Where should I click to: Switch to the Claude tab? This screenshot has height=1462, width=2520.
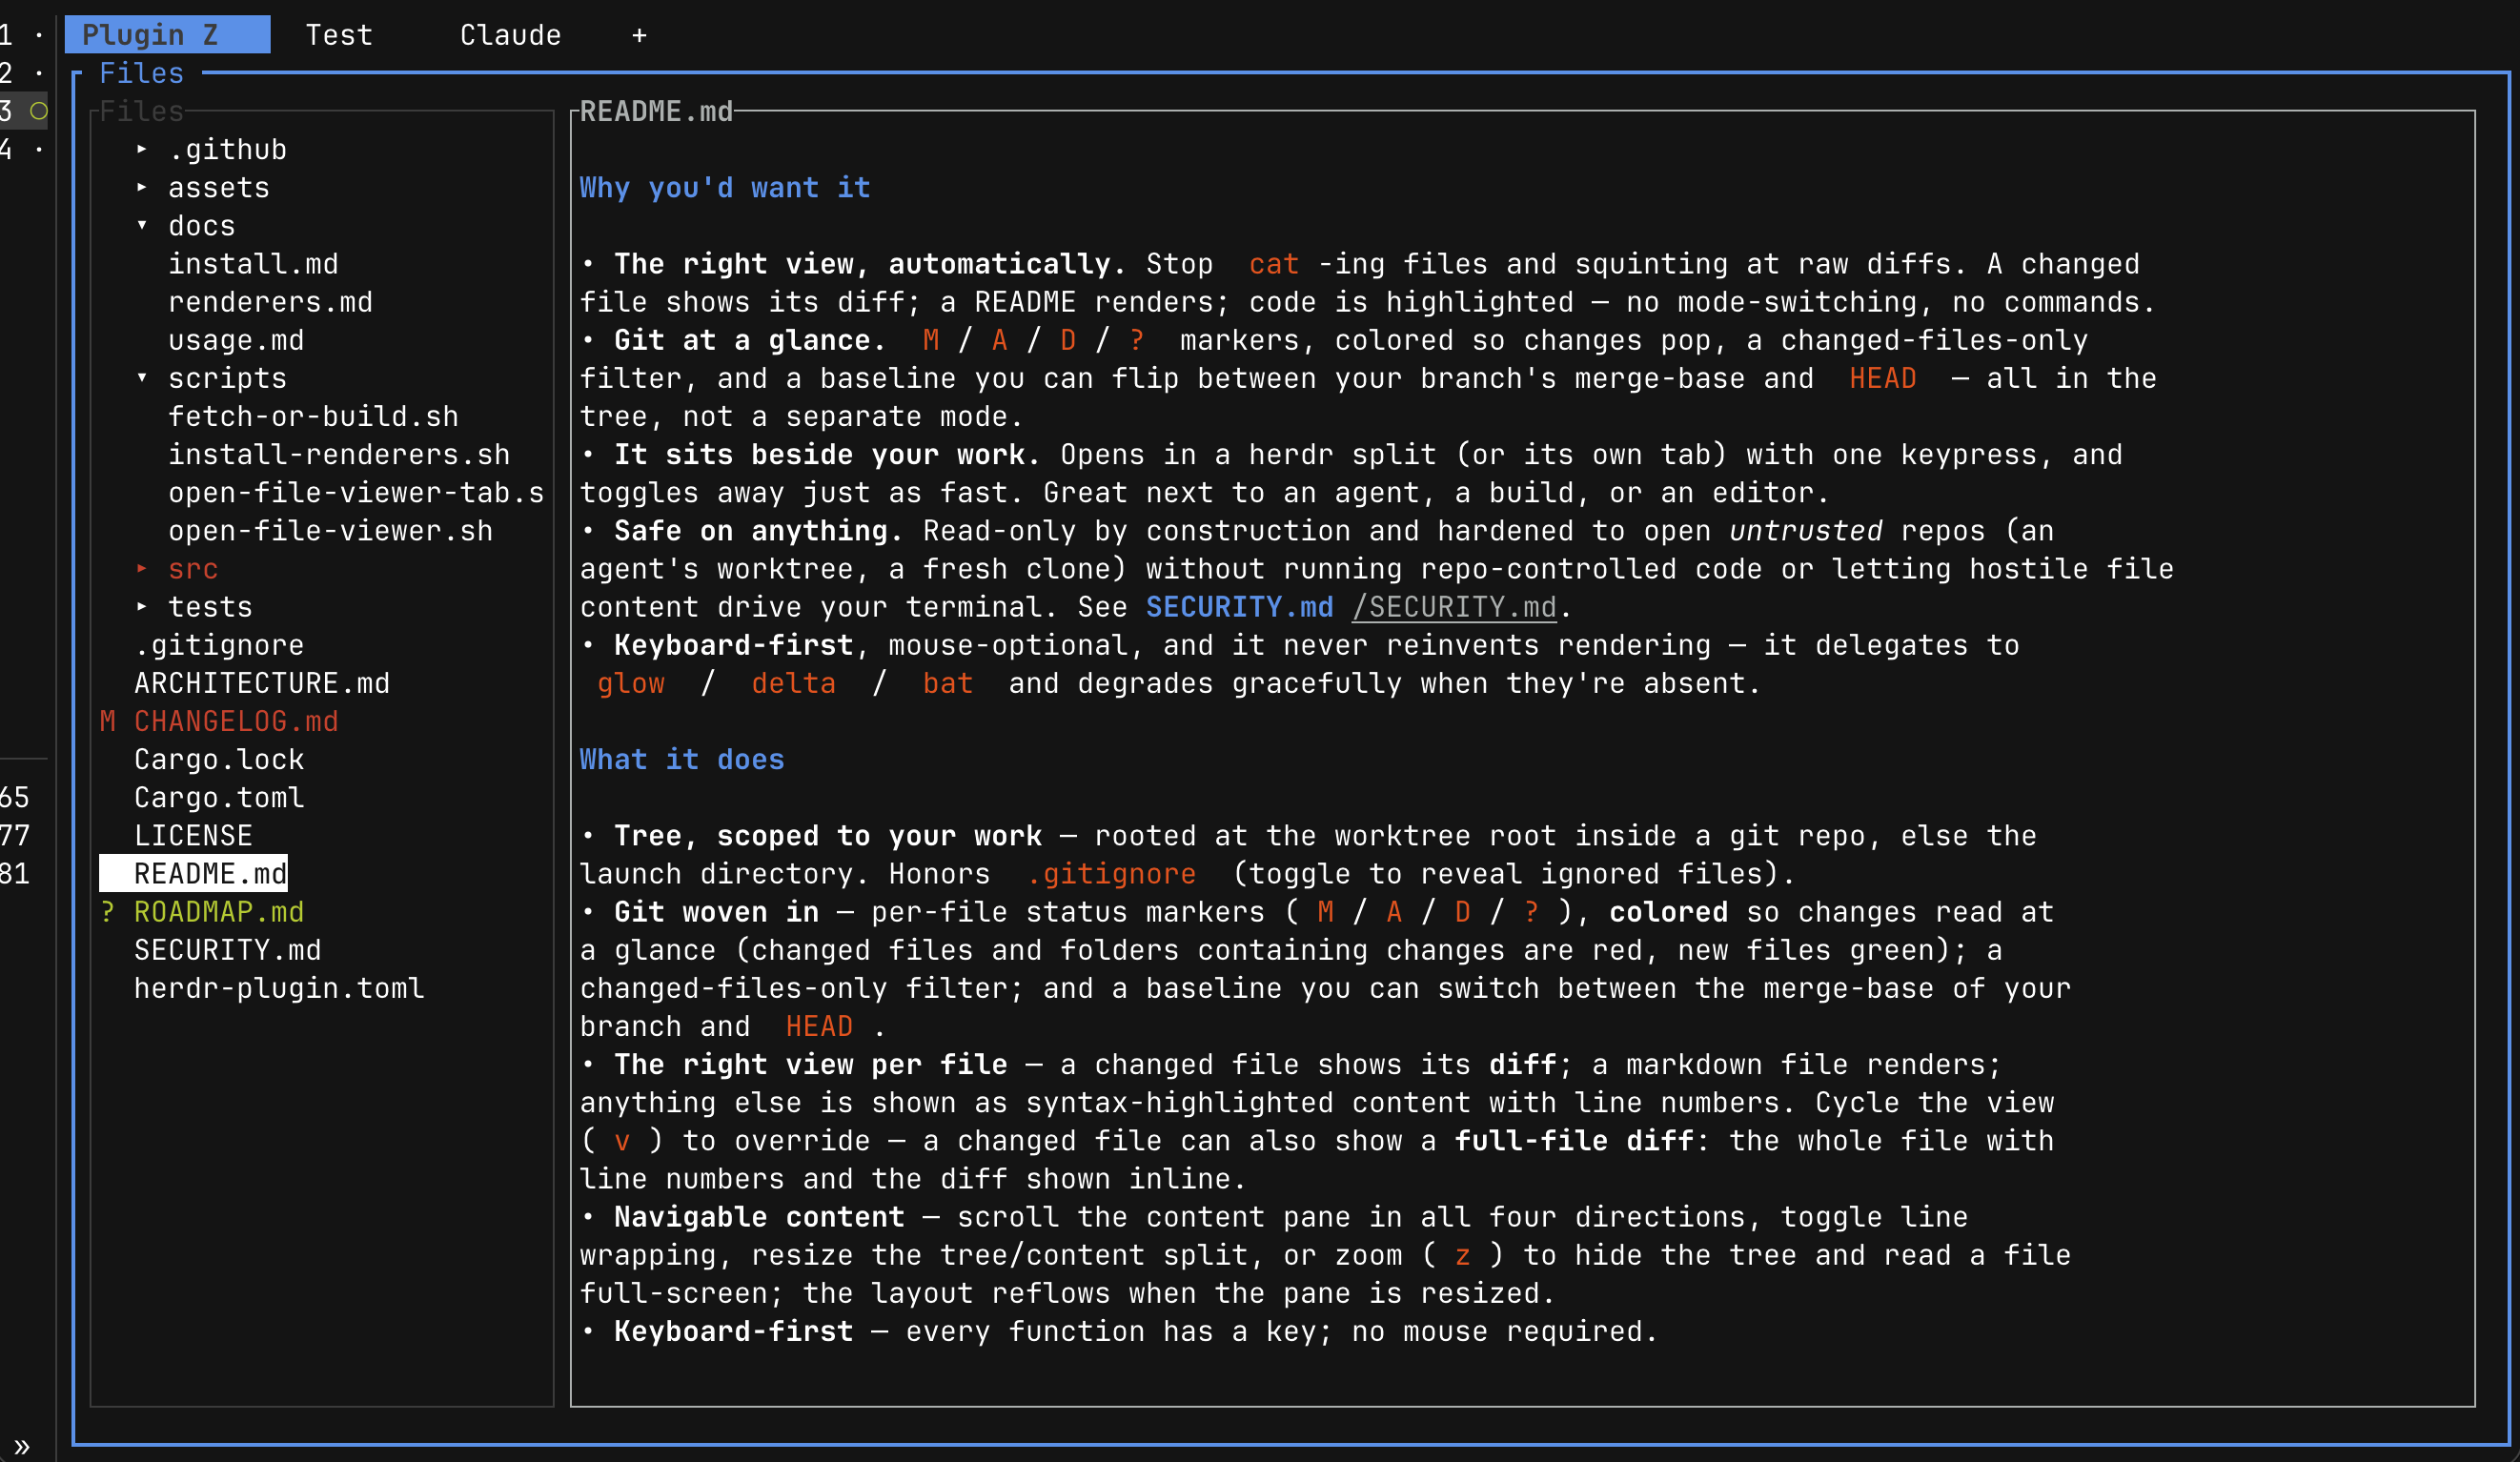coord(510,35)
